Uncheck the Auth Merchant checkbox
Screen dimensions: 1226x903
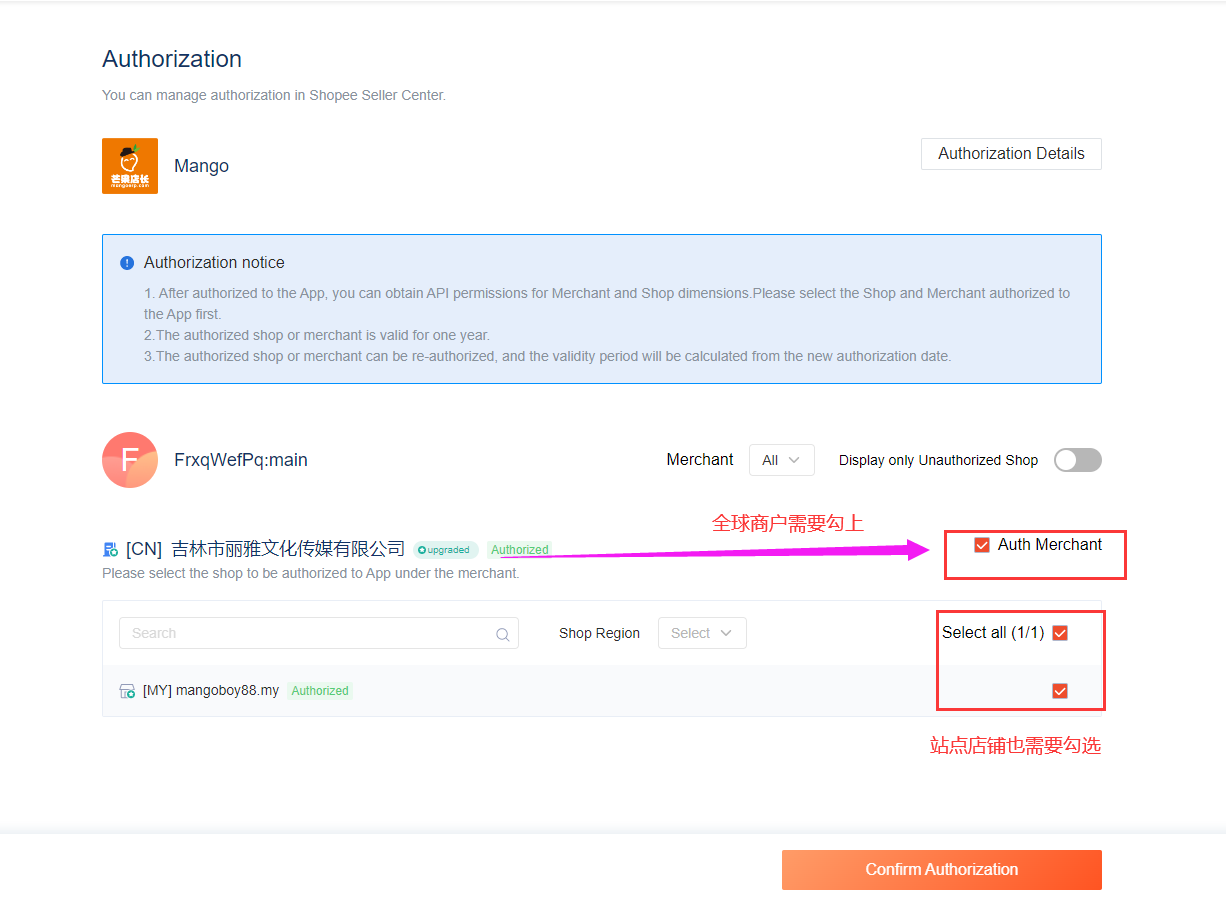coord(982,545)
